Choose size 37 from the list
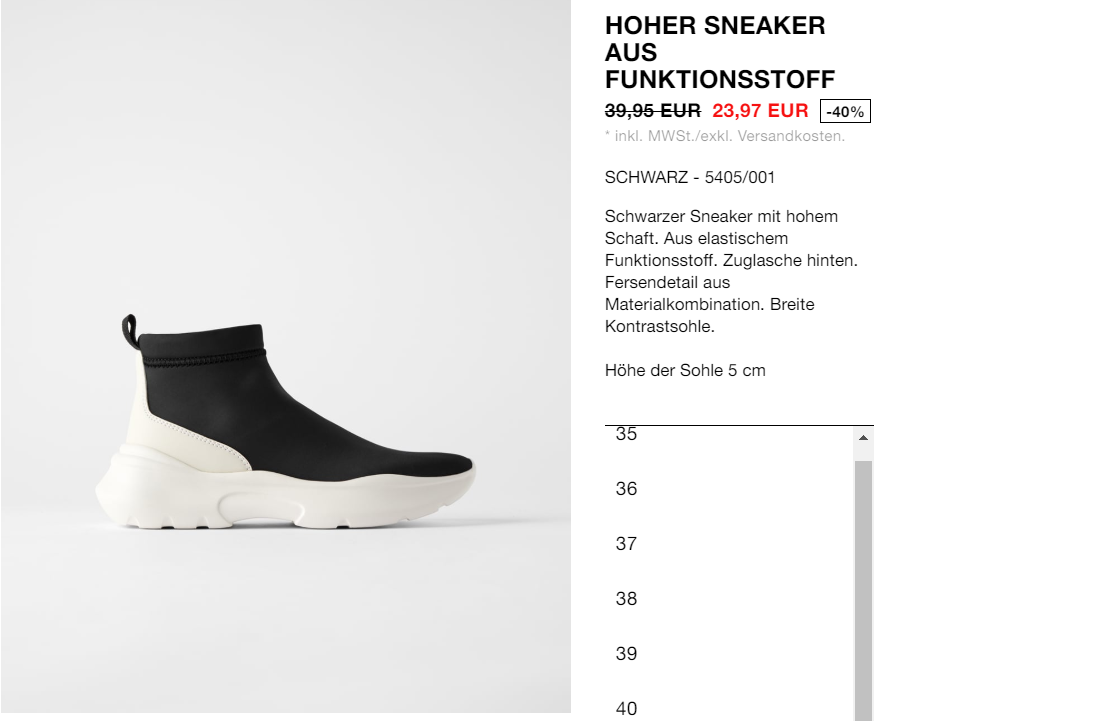This screenshot has width=1101, height=721. [729, 543]
